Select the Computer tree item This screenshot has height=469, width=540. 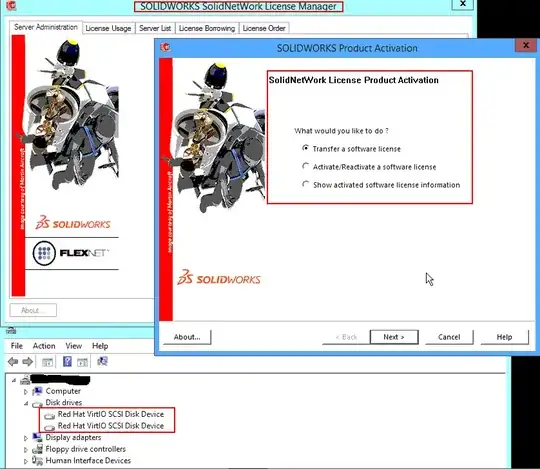tap(57, 391)
